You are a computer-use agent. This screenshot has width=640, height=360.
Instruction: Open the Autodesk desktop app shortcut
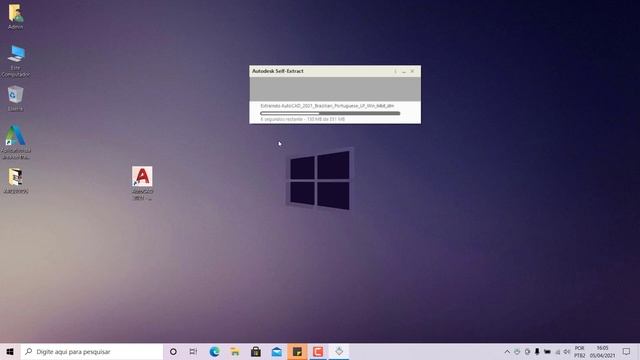click(16, 142)
